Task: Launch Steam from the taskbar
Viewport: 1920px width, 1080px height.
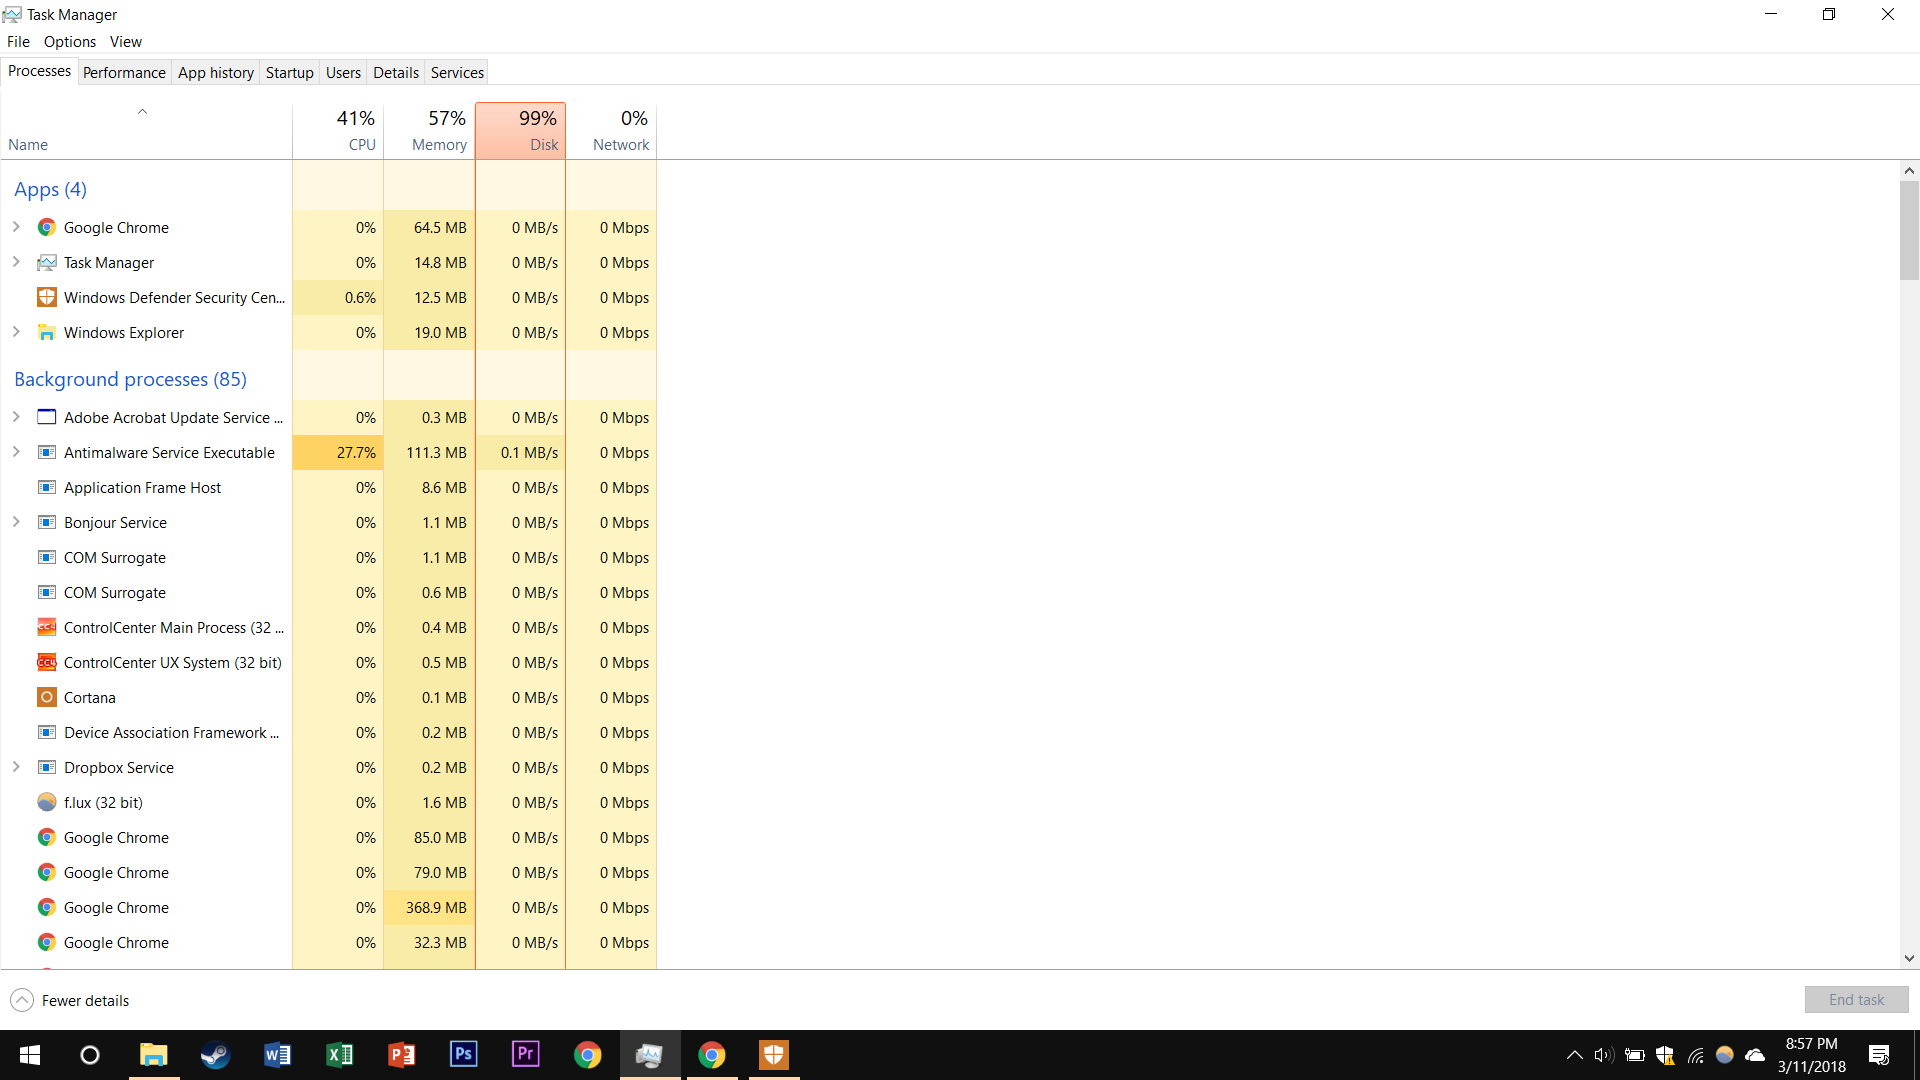Action: [215, 1055]
